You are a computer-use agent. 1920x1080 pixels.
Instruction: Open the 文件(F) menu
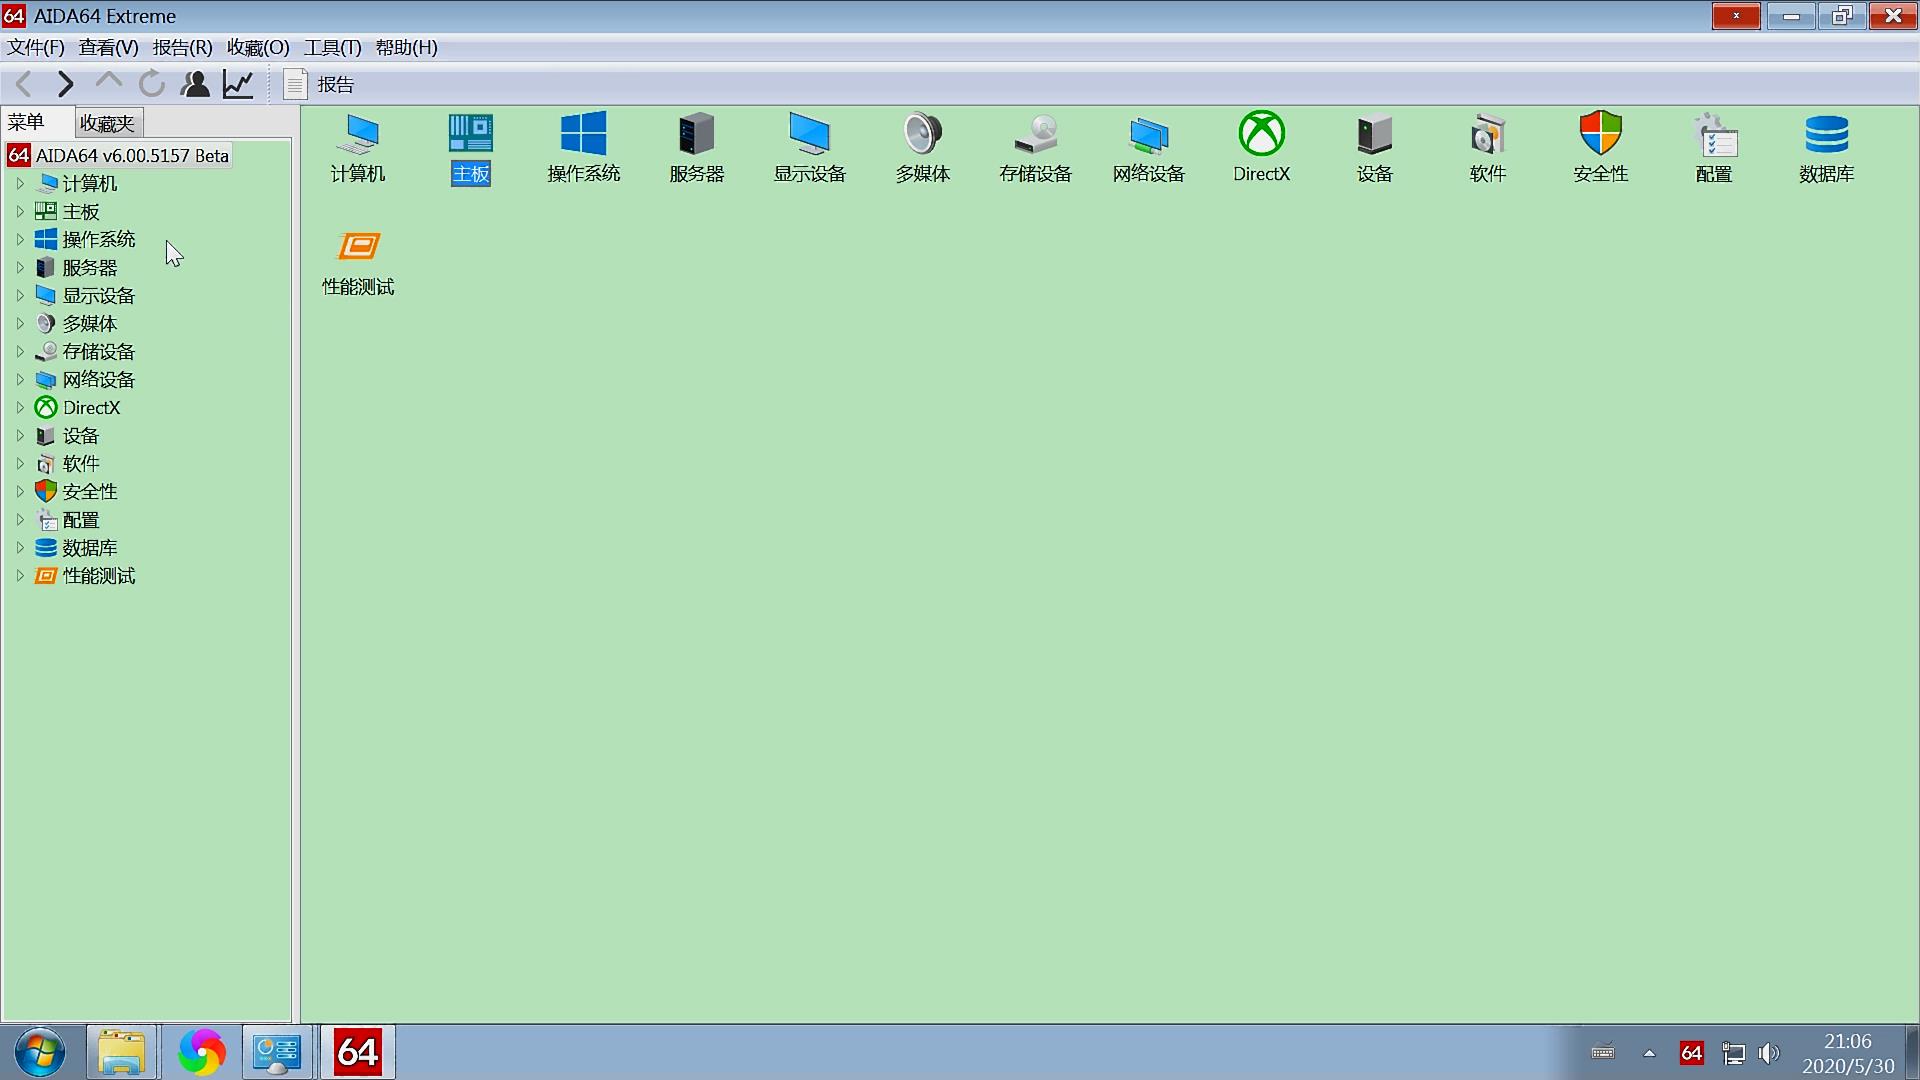[36, 47]
